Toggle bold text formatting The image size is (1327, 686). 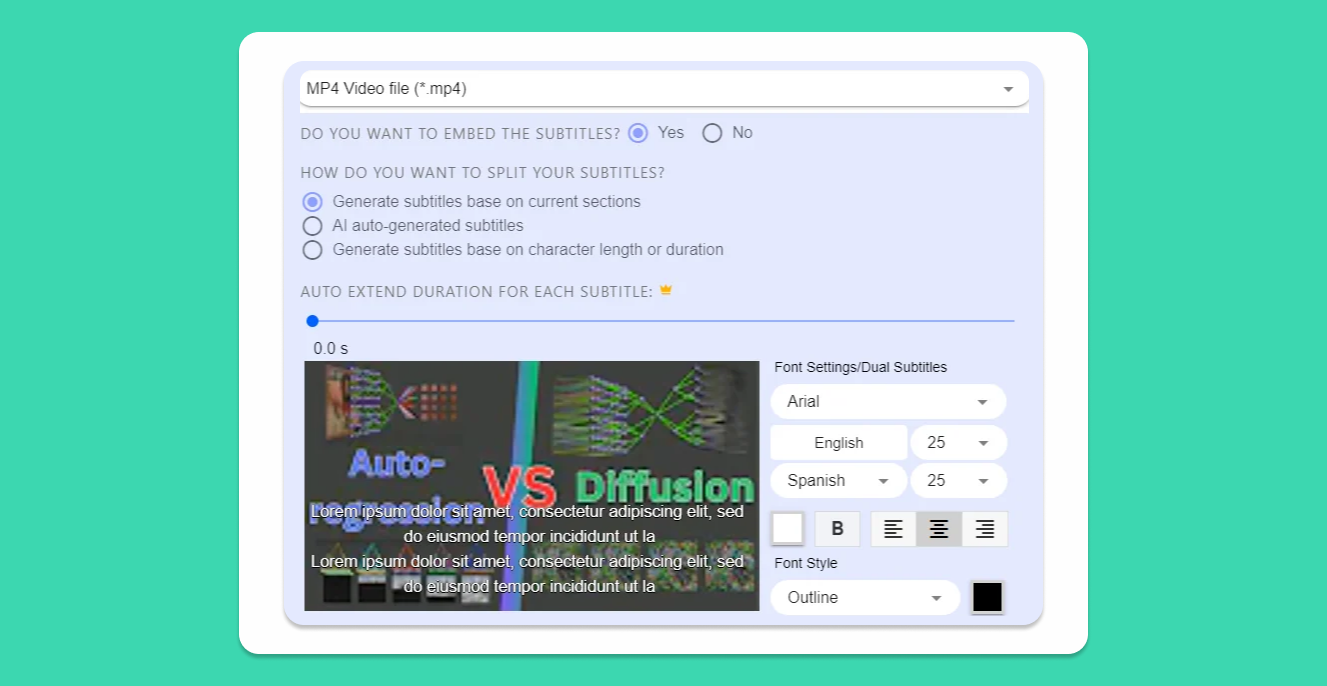point(838,529)
